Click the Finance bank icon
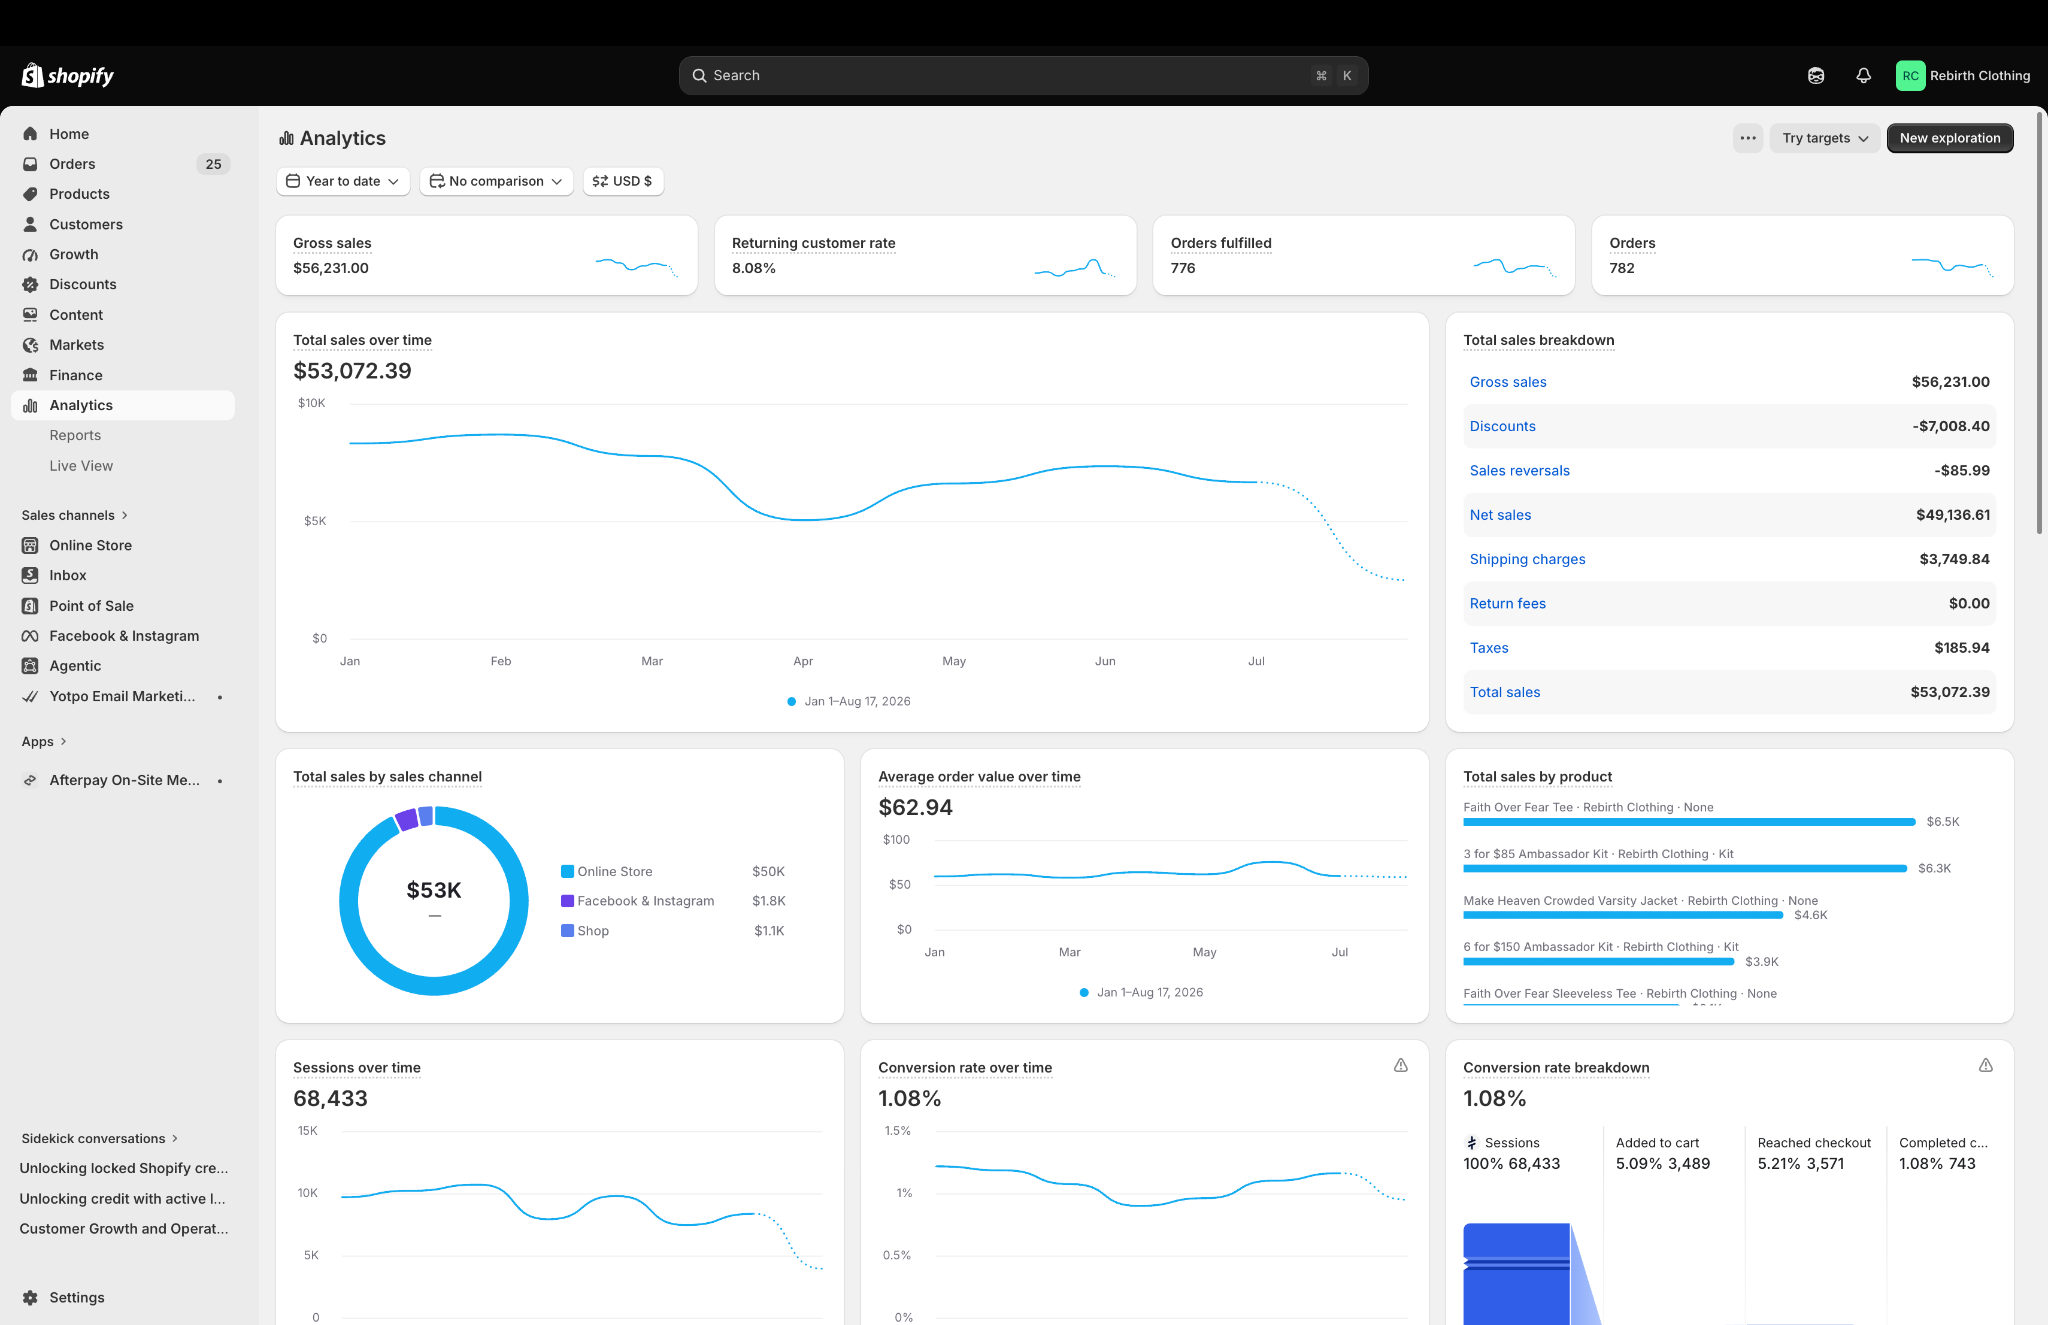This screenshot has width=2048, height=1325. (30, 375)
